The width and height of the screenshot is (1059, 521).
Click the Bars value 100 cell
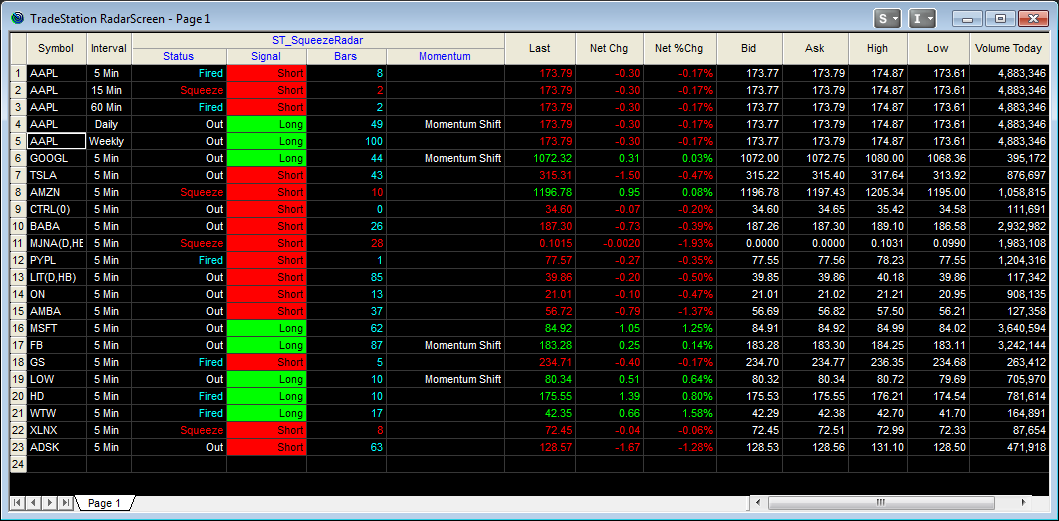[x=346, y=141]
